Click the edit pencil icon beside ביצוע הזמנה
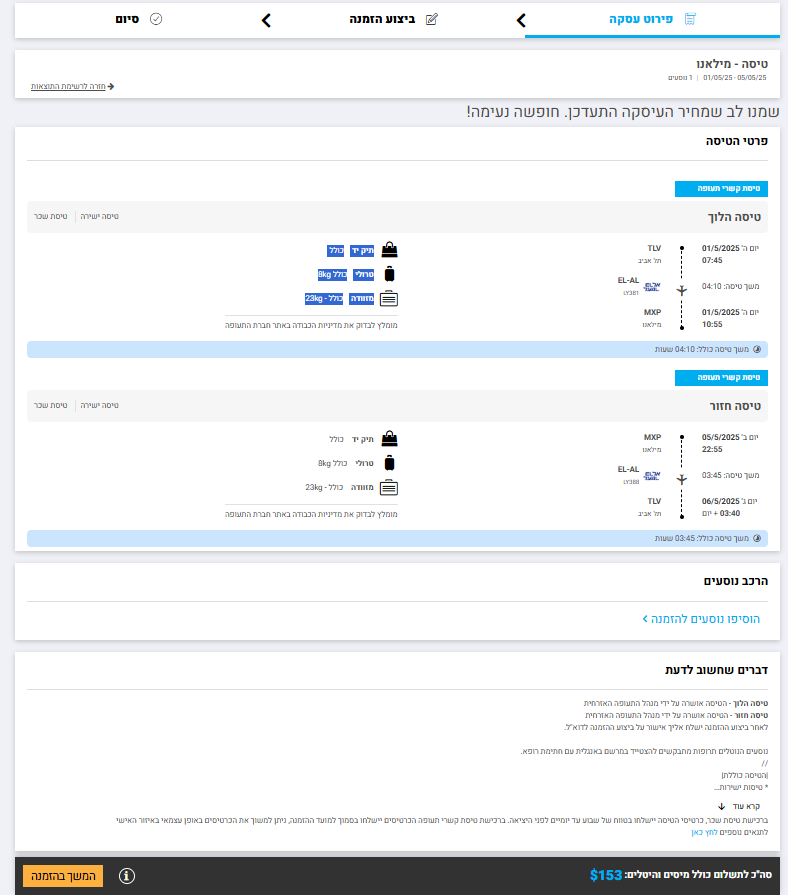Viewport: 788px width, 895px height. click(432, 19)
